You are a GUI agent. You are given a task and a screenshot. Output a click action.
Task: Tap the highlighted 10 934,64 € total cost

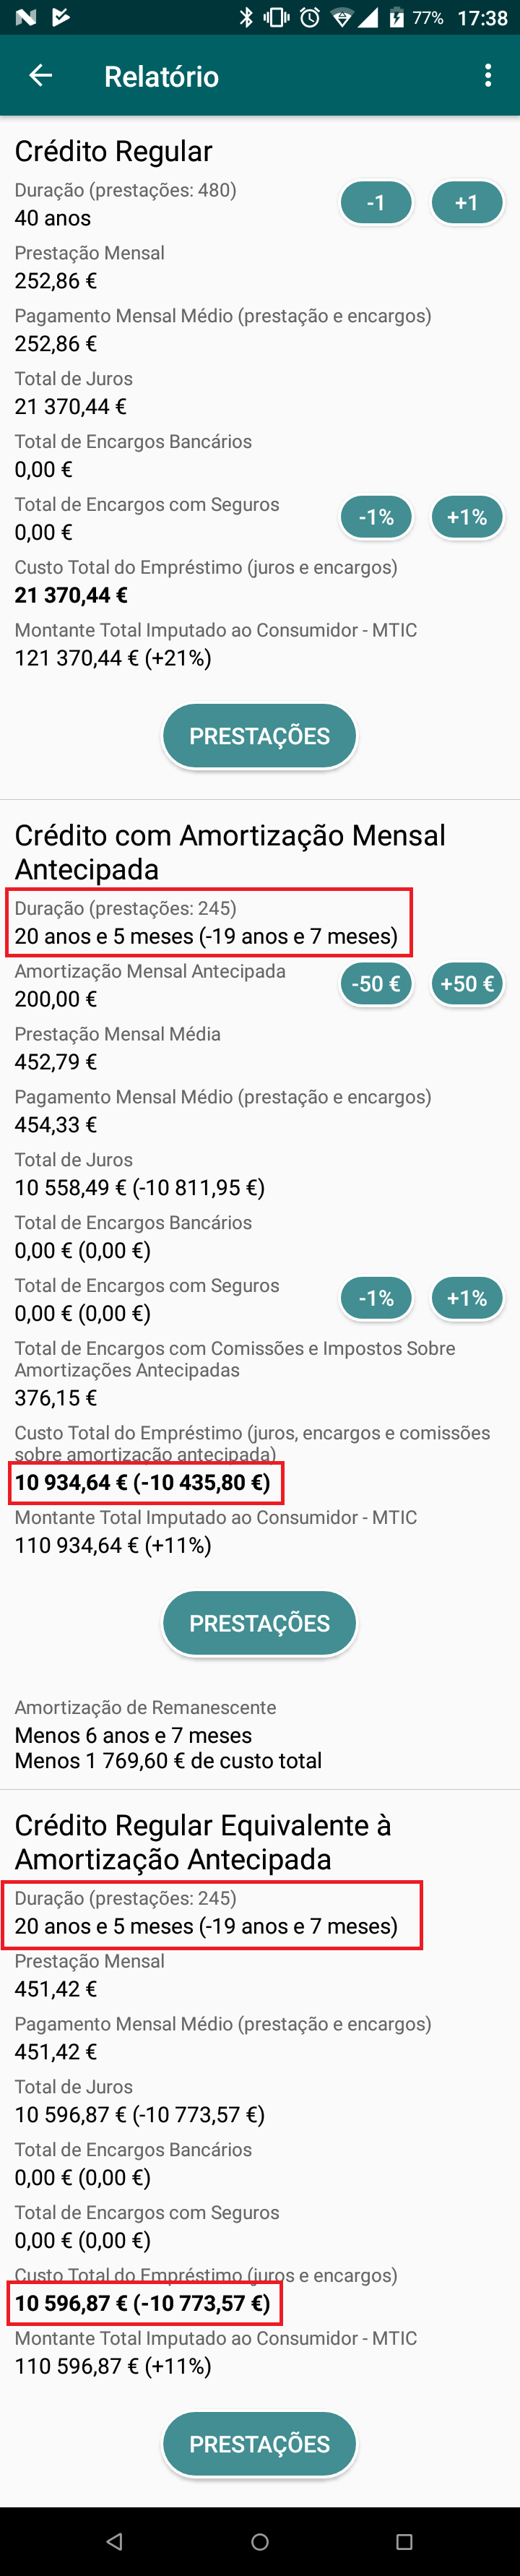tap(143, 1482)
